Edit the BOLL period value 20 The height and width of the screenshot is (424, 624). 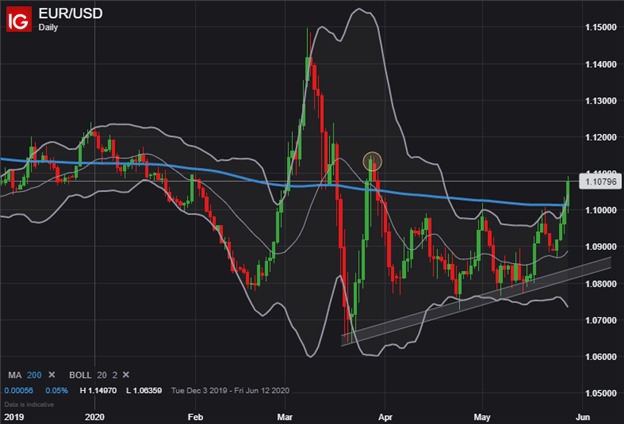click(x=102, y=375)
